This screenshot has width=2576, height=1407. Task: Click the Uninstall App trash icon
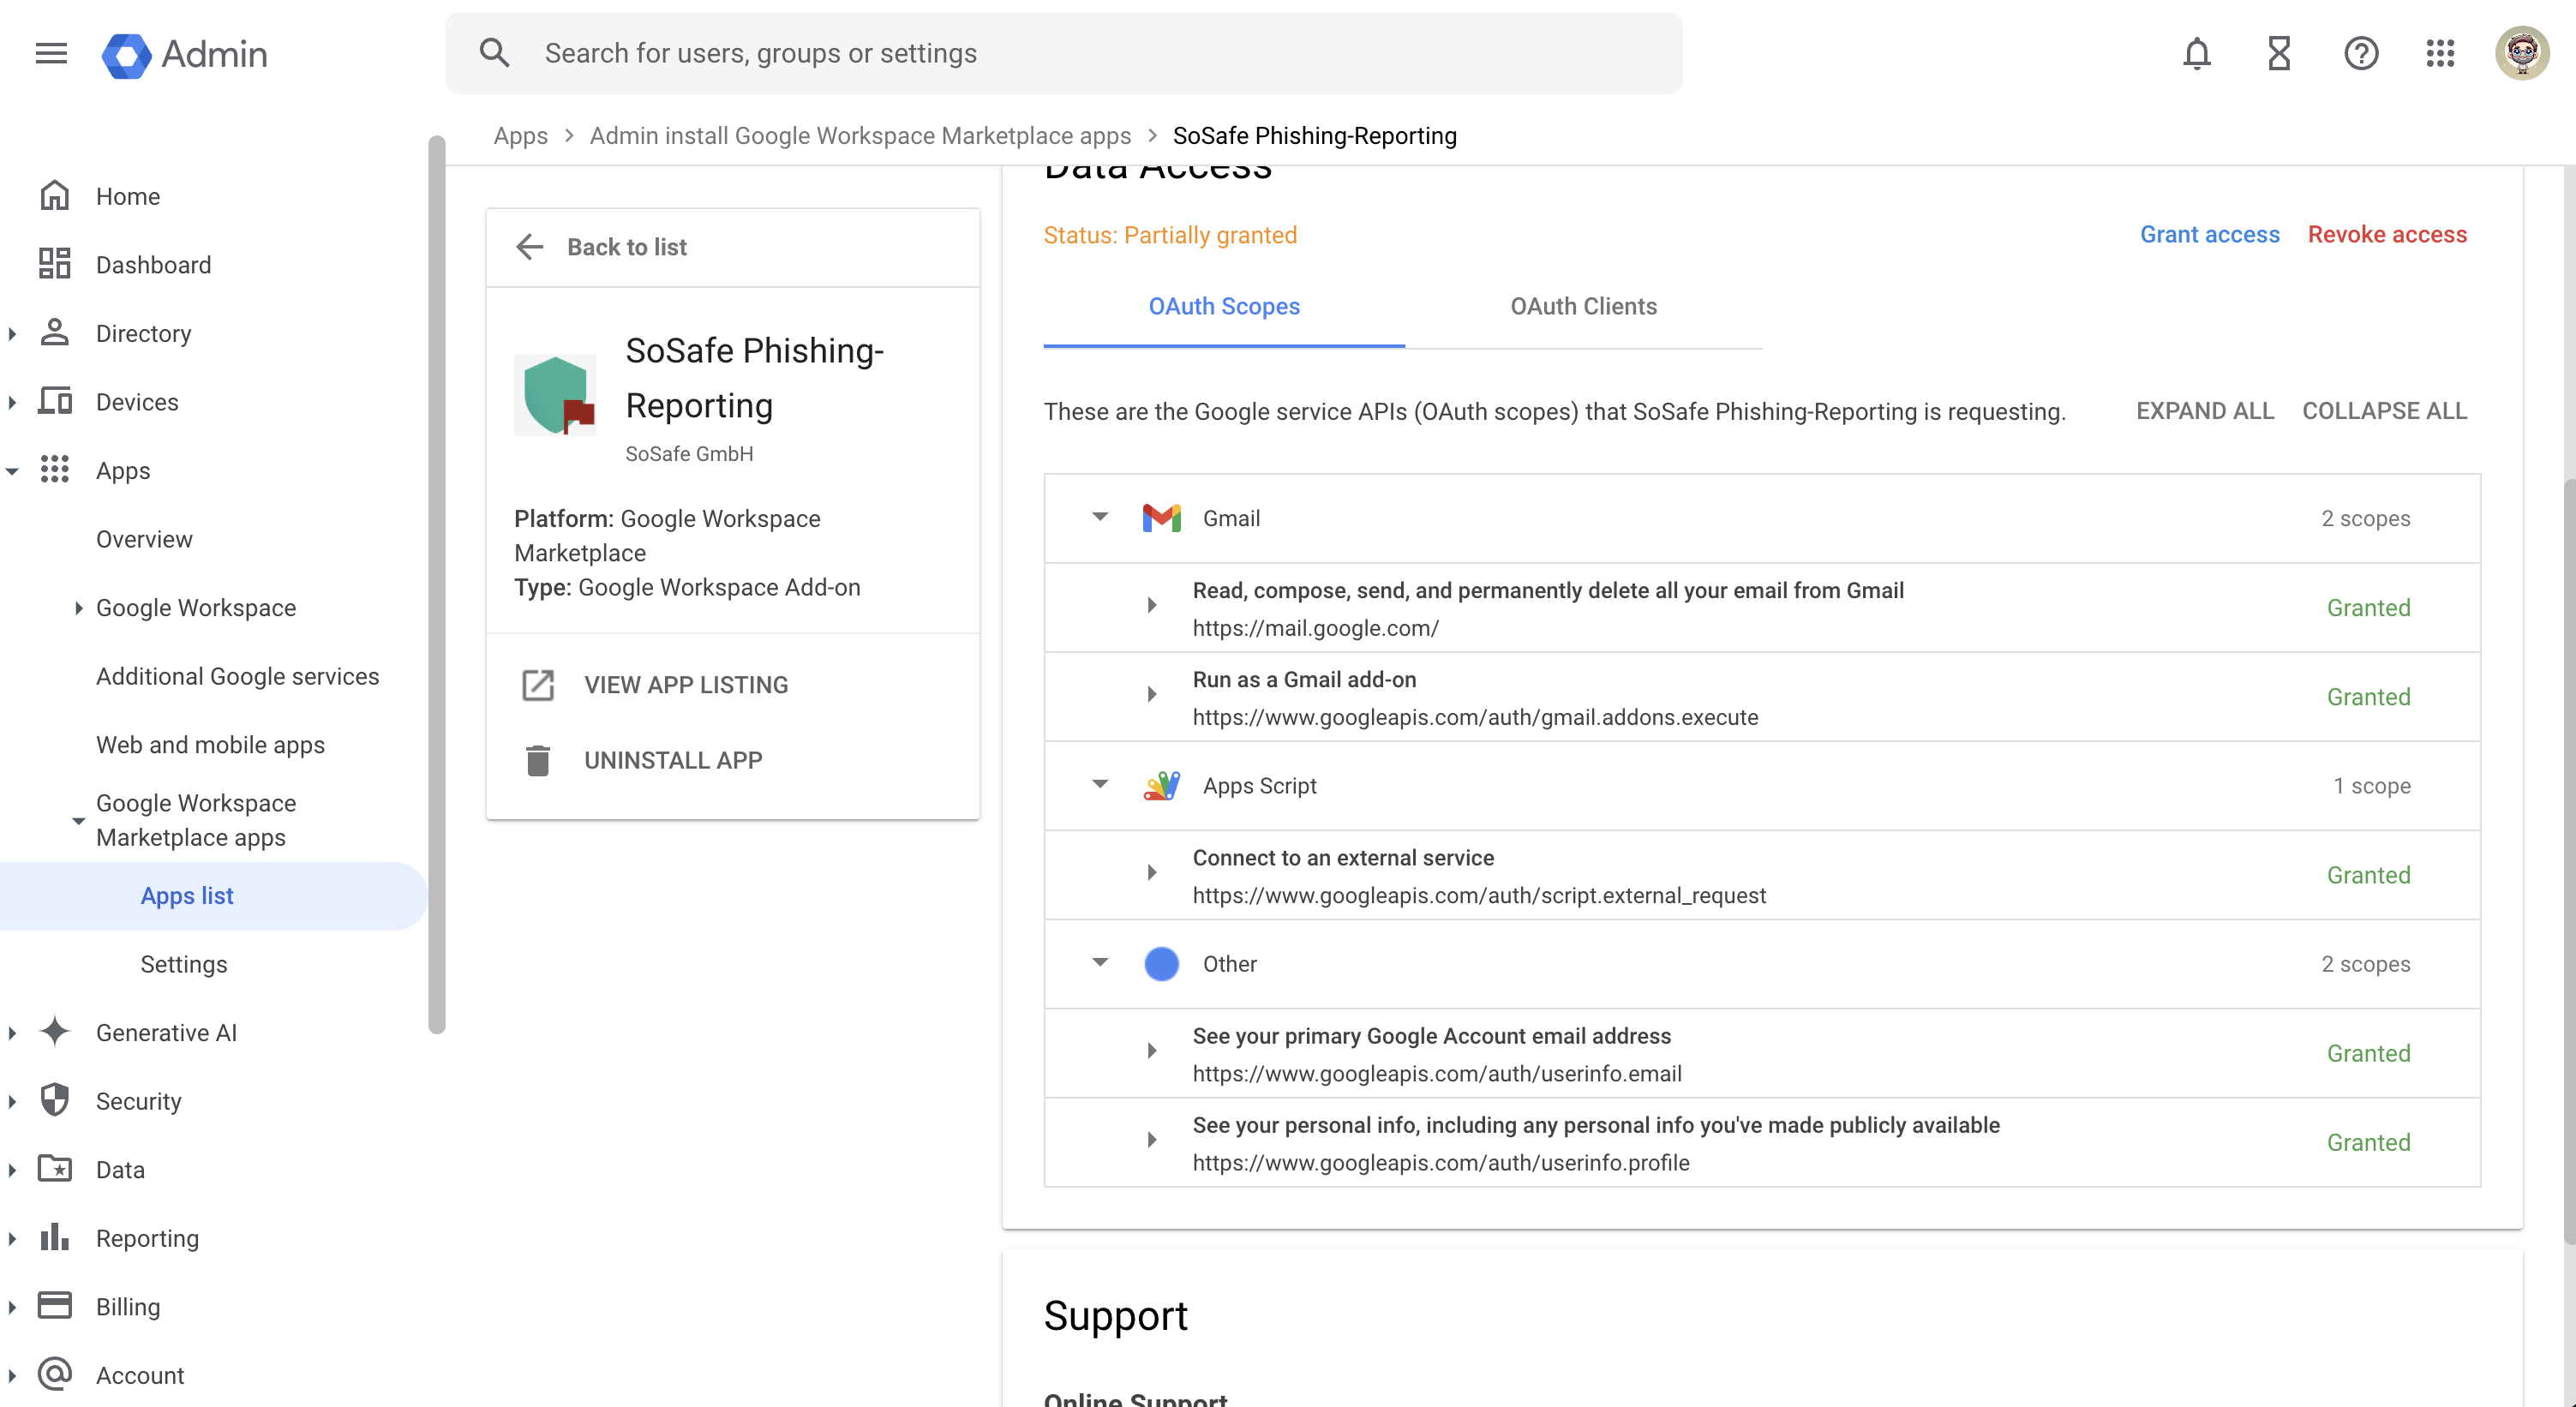point(538,761)
